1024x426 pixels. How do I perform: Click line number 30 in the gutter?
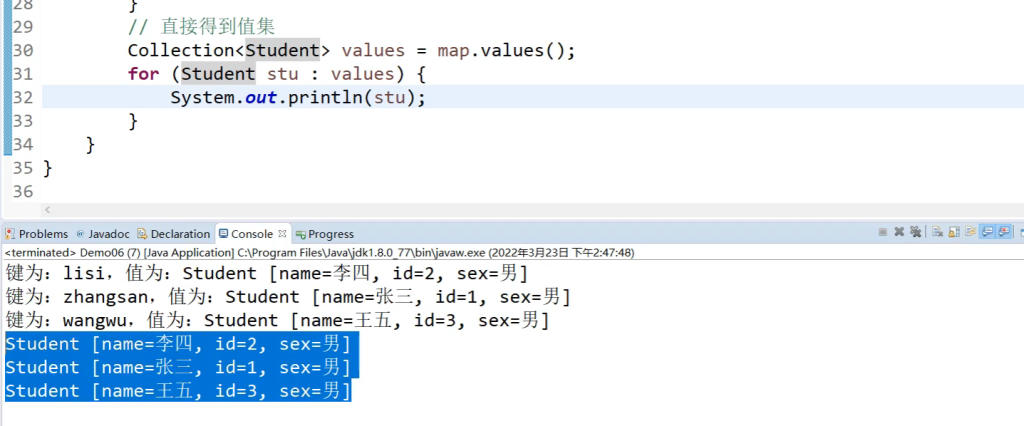(x=22, y=51)
